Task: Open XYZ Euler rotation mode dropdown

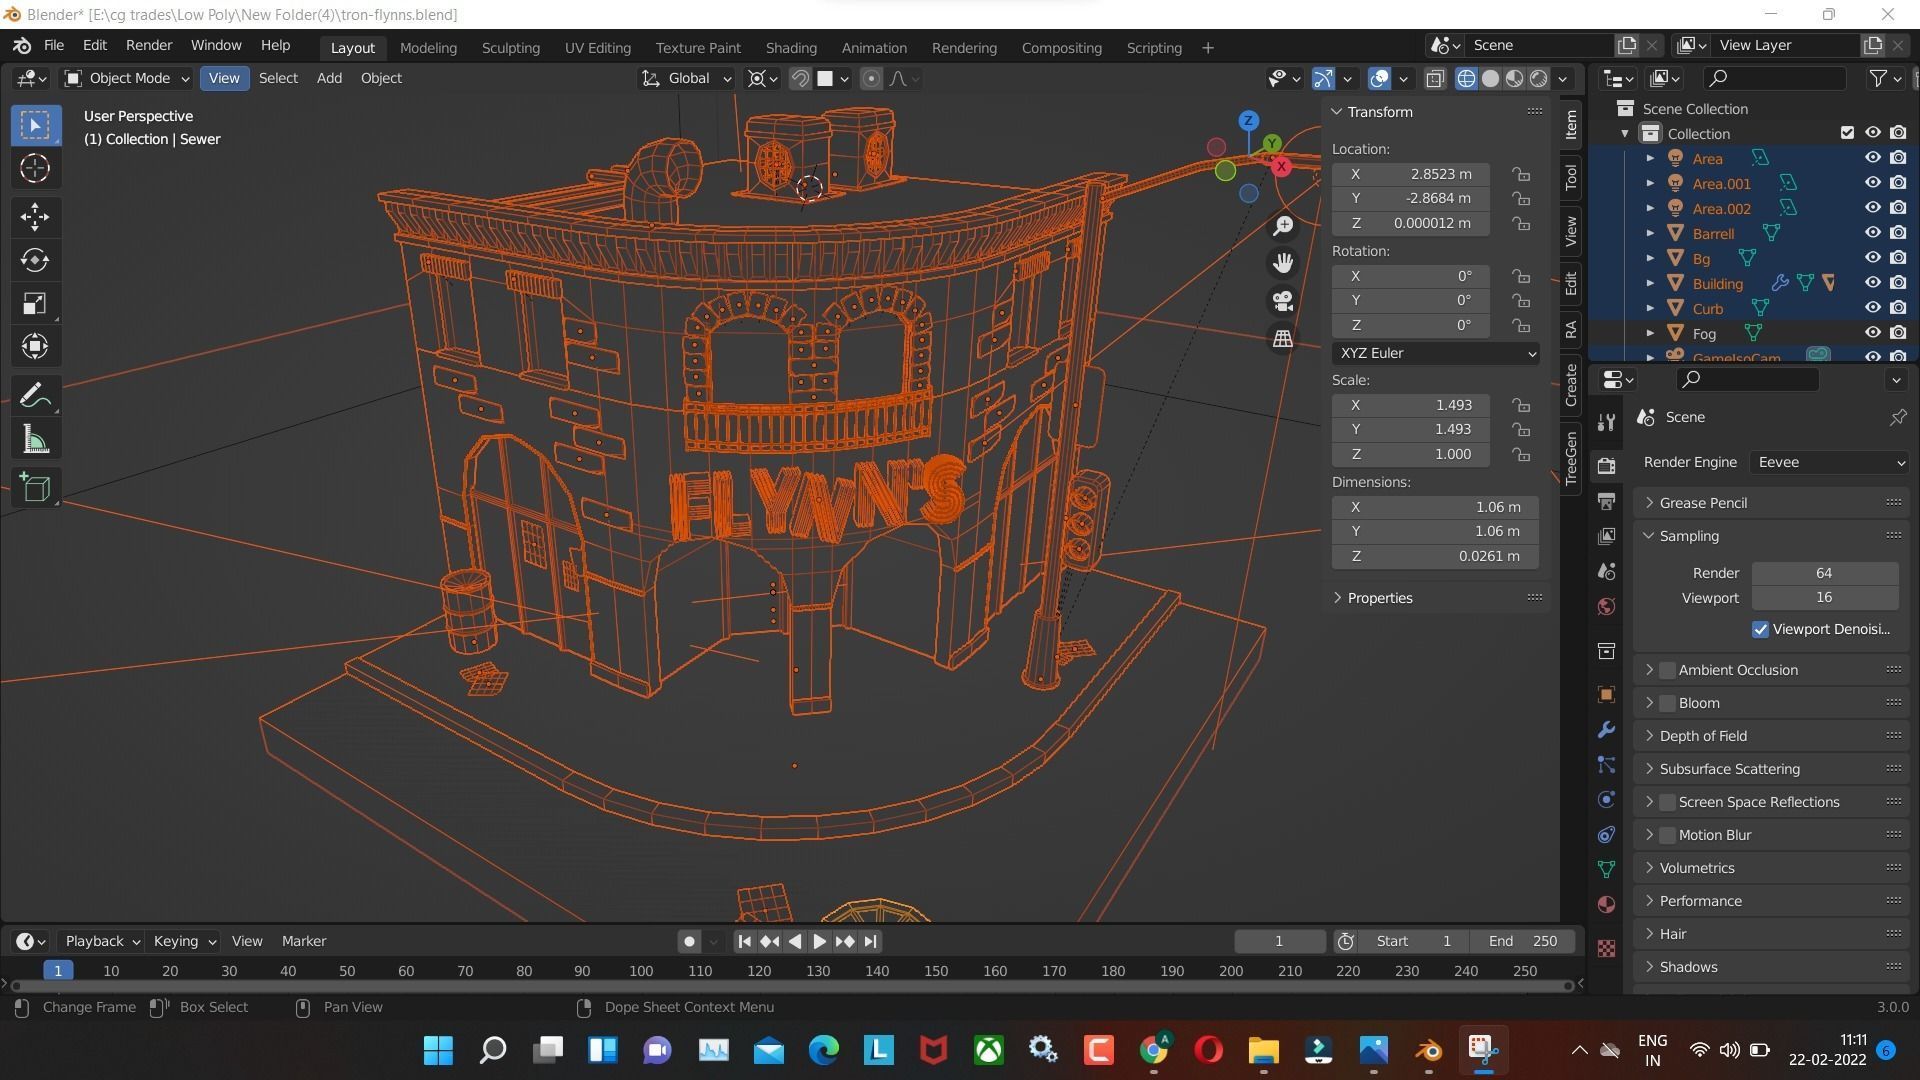Action: [x=1435, y=353]
